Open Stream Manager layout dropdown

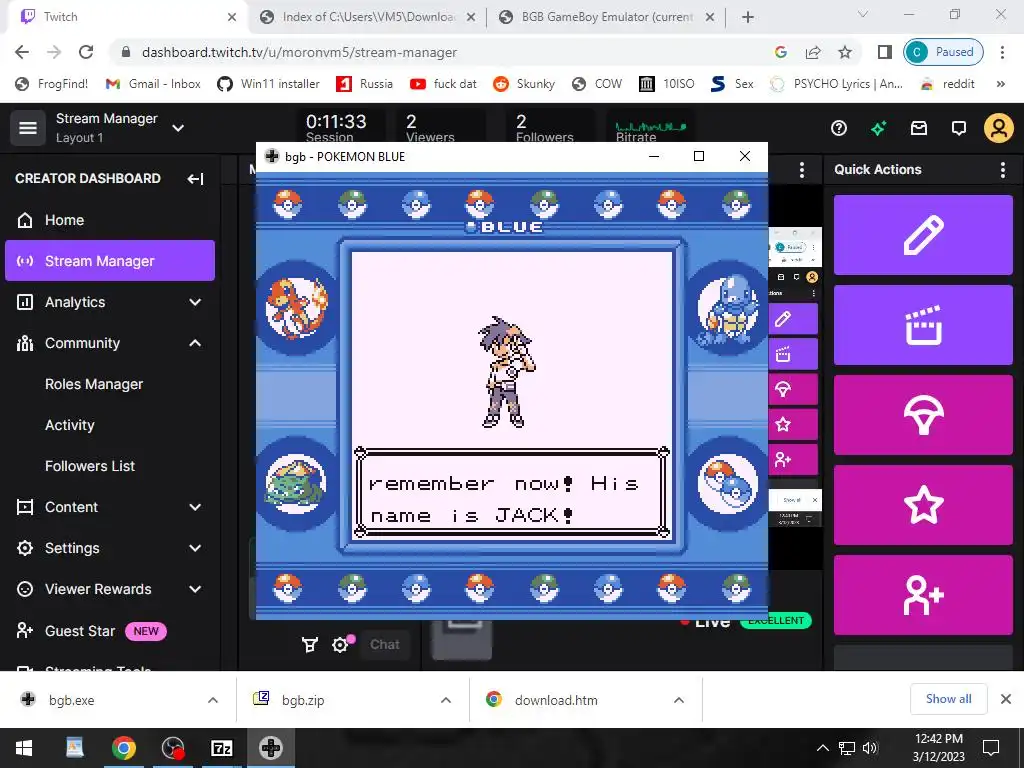point(178,127)
